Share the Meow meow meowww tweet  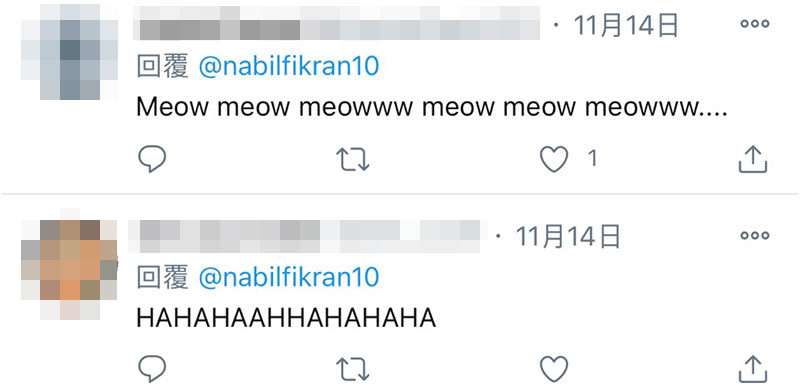[x=753, y=159]
